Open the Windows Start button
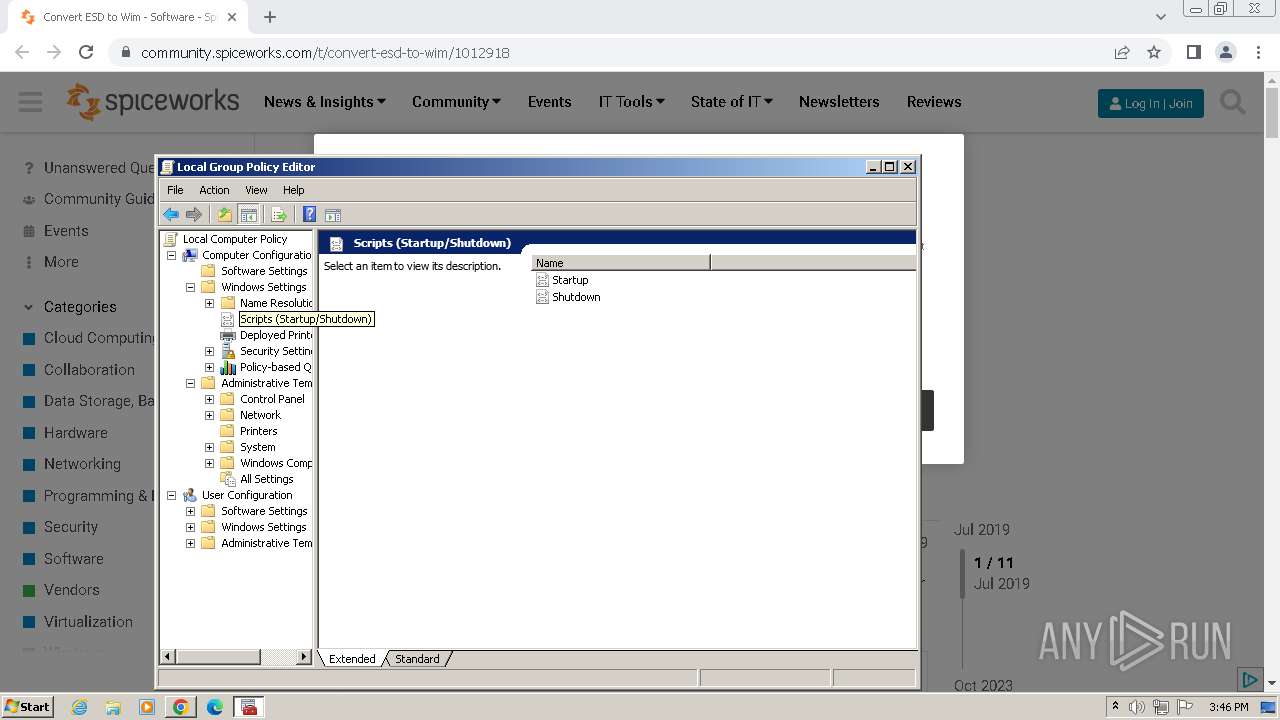The height and width of the screenshot is (720, 1280). click(27, 706)
